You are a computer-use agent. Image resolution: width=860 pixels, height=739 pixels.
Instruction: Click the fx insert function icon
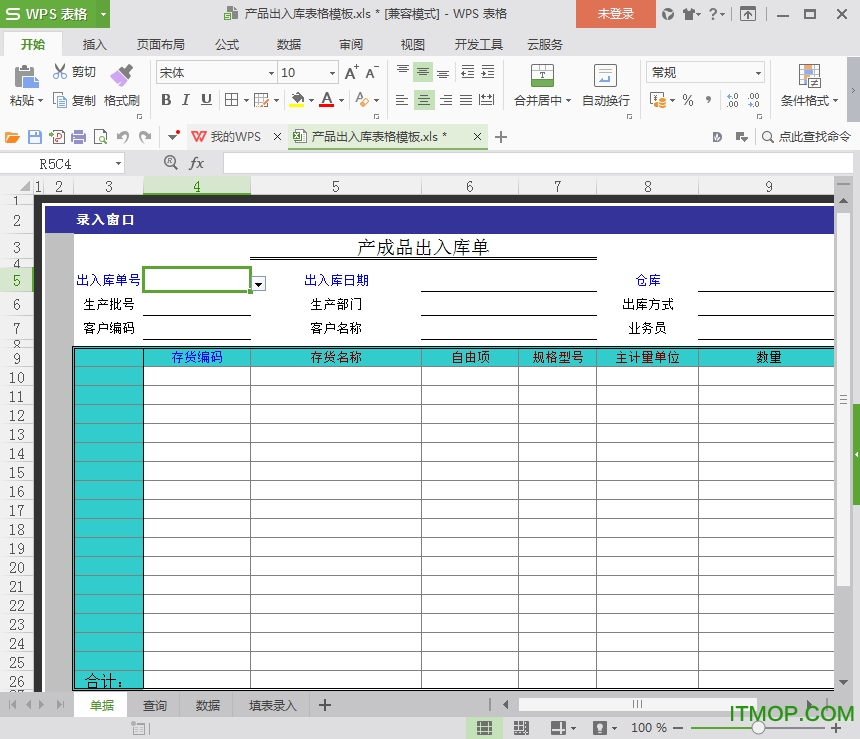click(x=196, y=163)
